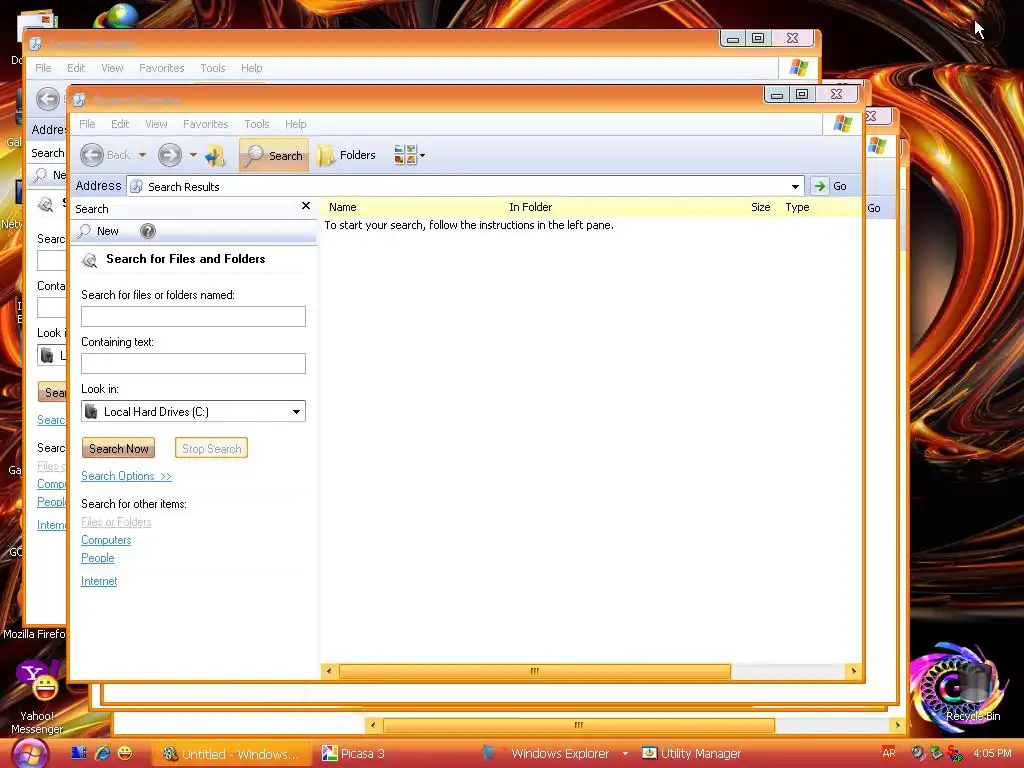Click the Containing text field
Screen dimensions: 1024x768
(x=193, y=364)
